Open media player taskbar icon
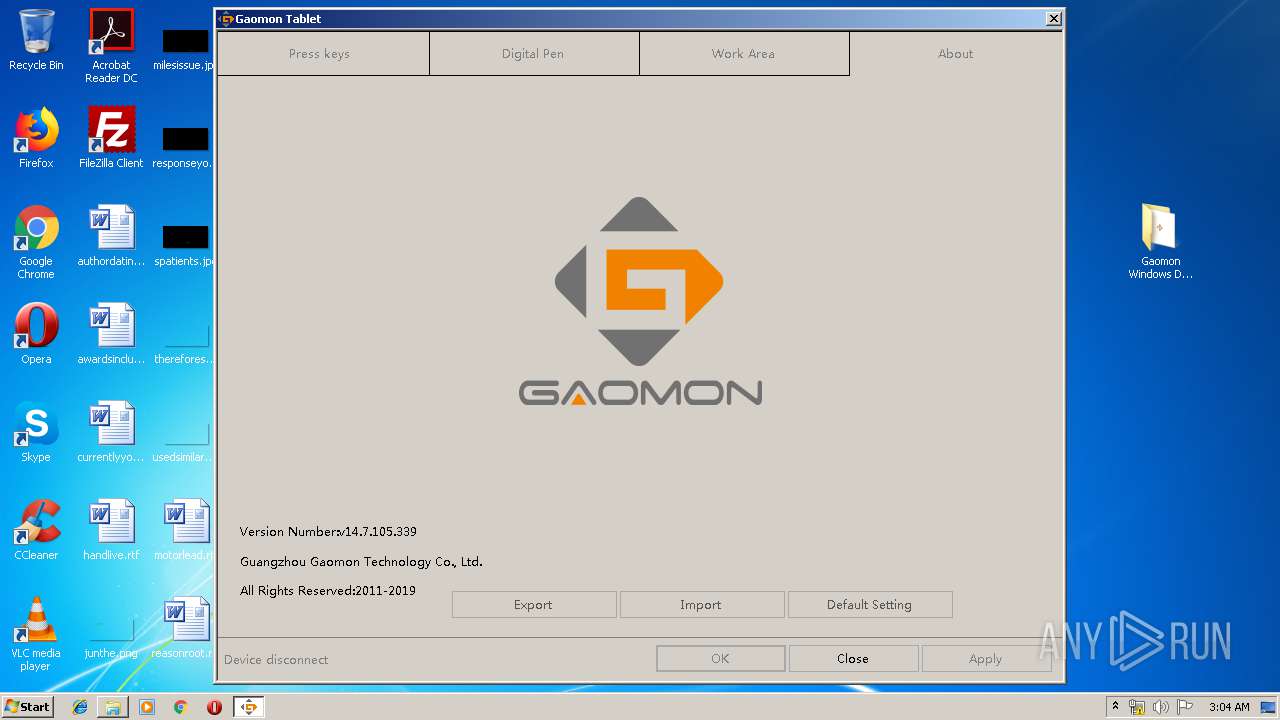This screenshot has height=720, width=1280. coord(147,707)
